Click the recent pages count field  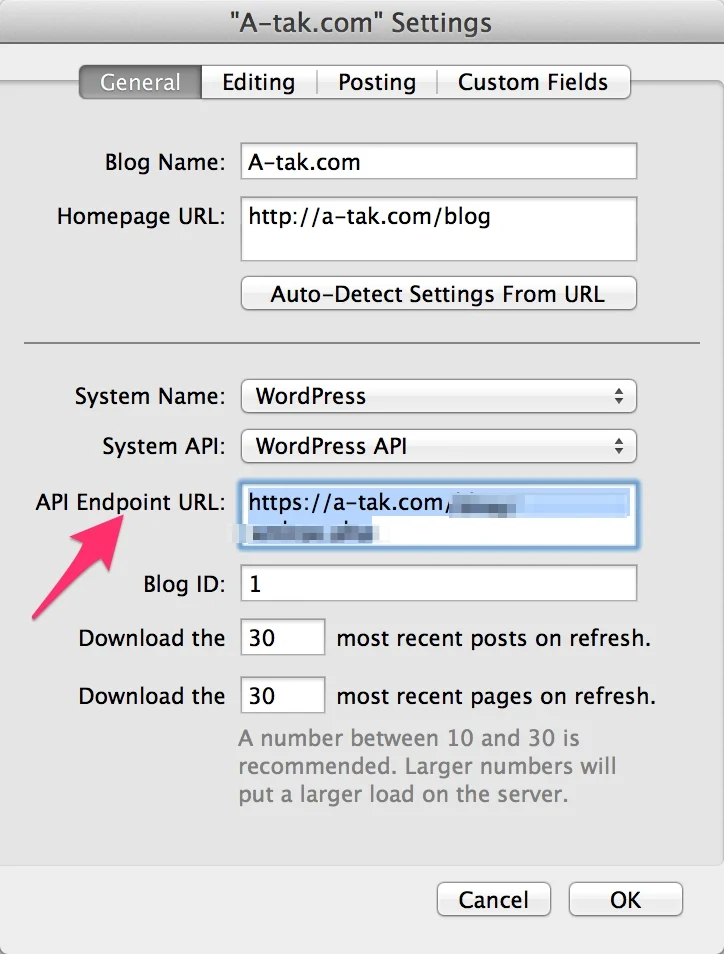[x=283, y=695]
